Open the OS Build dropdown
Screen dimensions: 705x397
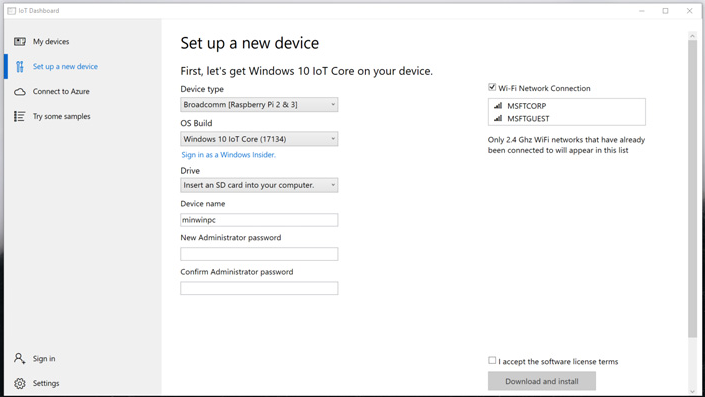[x=259, y=139]
